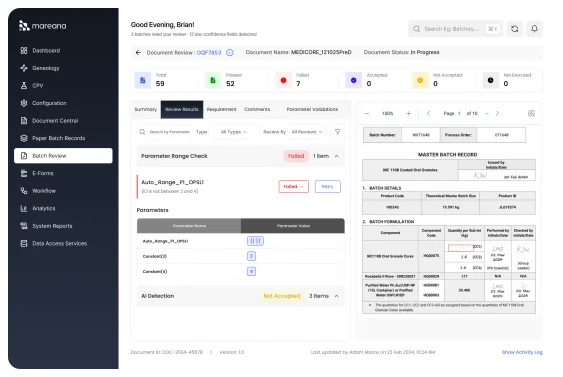The height and width of the screenshot is (377, 563).
Task: Click the Constant(4) value chip
Action: point(251,271)
